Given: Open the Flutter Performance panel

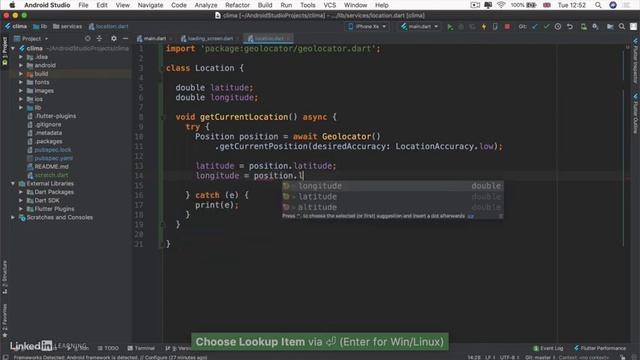Looking at the screenshot, I should (x=600, y=348).
